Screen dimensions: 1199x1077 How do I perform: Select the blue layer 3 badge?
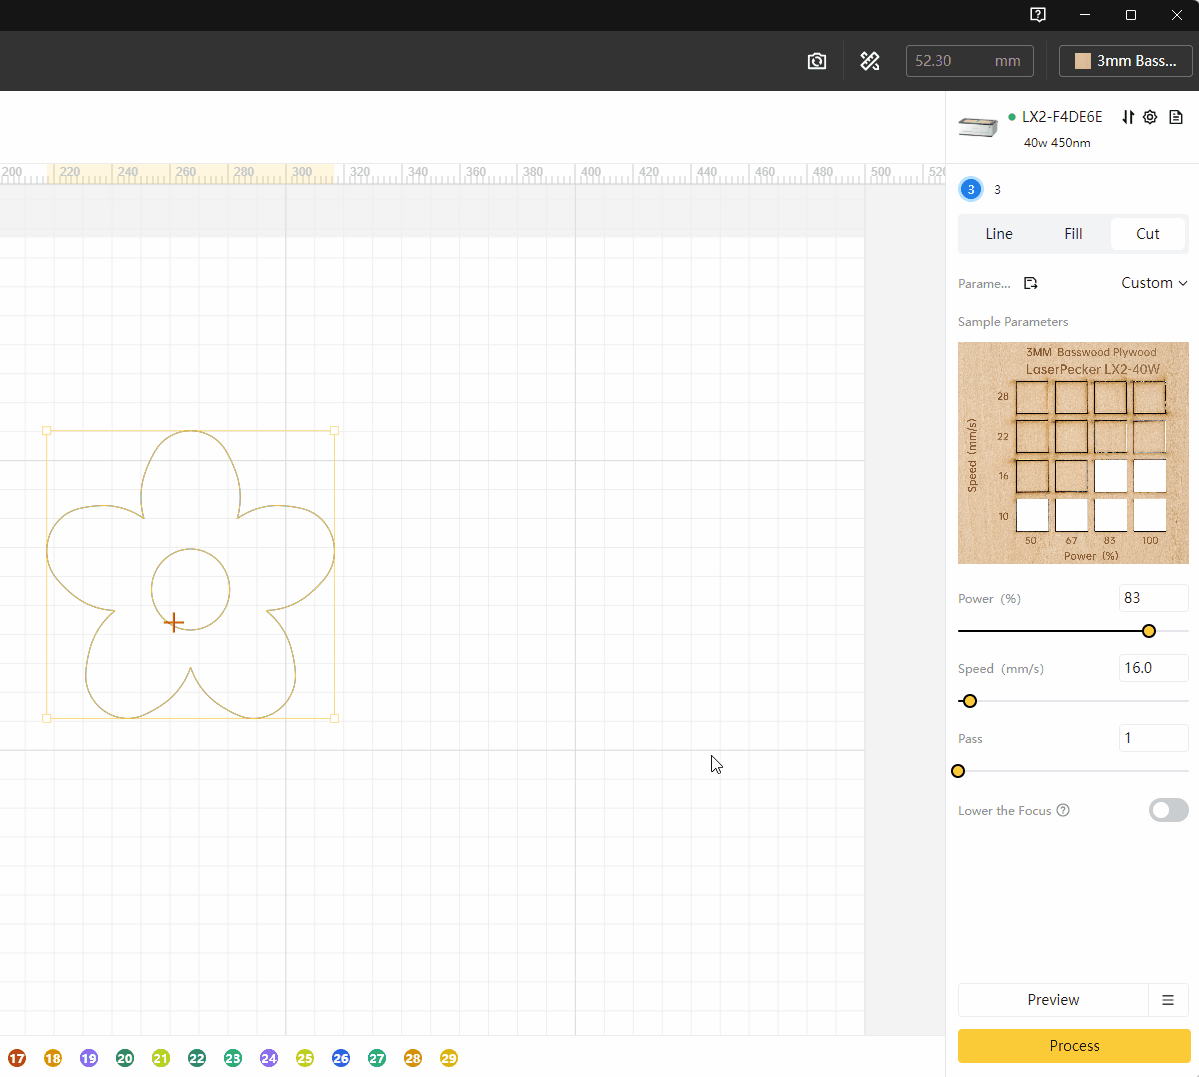pyautogui.click(x=970, y=190)
